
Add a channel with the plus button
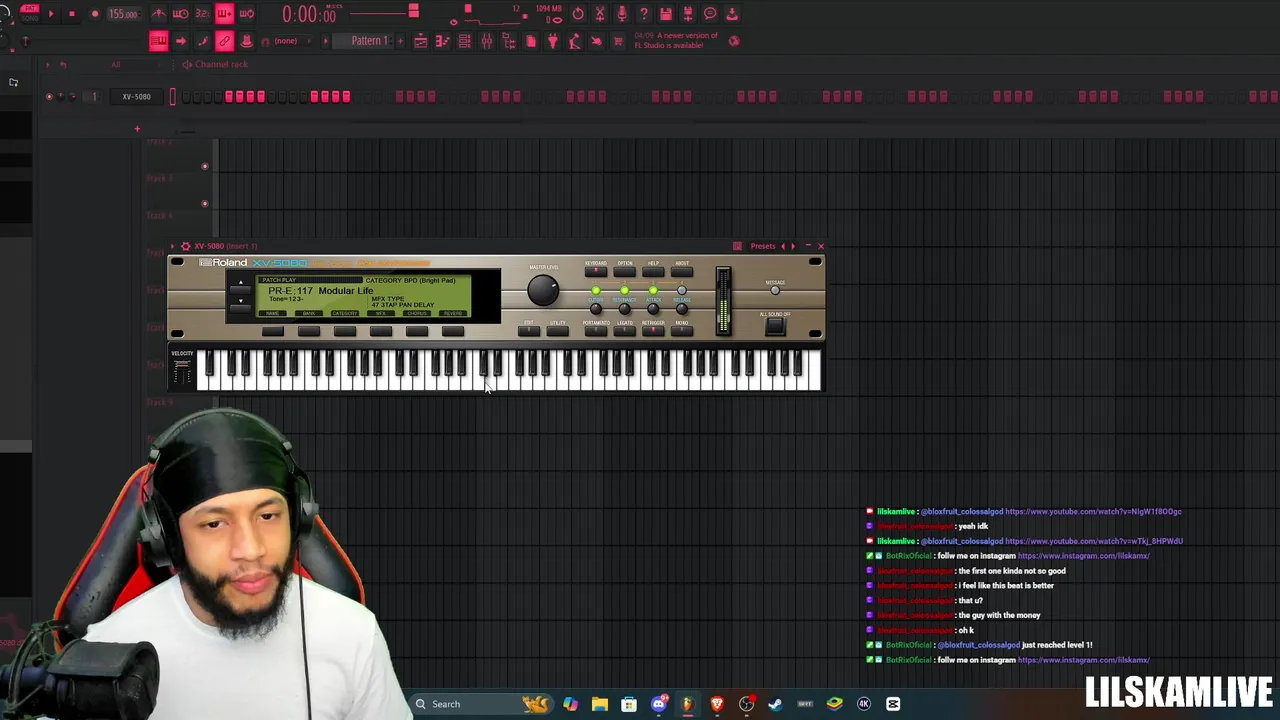coord(137,128)
